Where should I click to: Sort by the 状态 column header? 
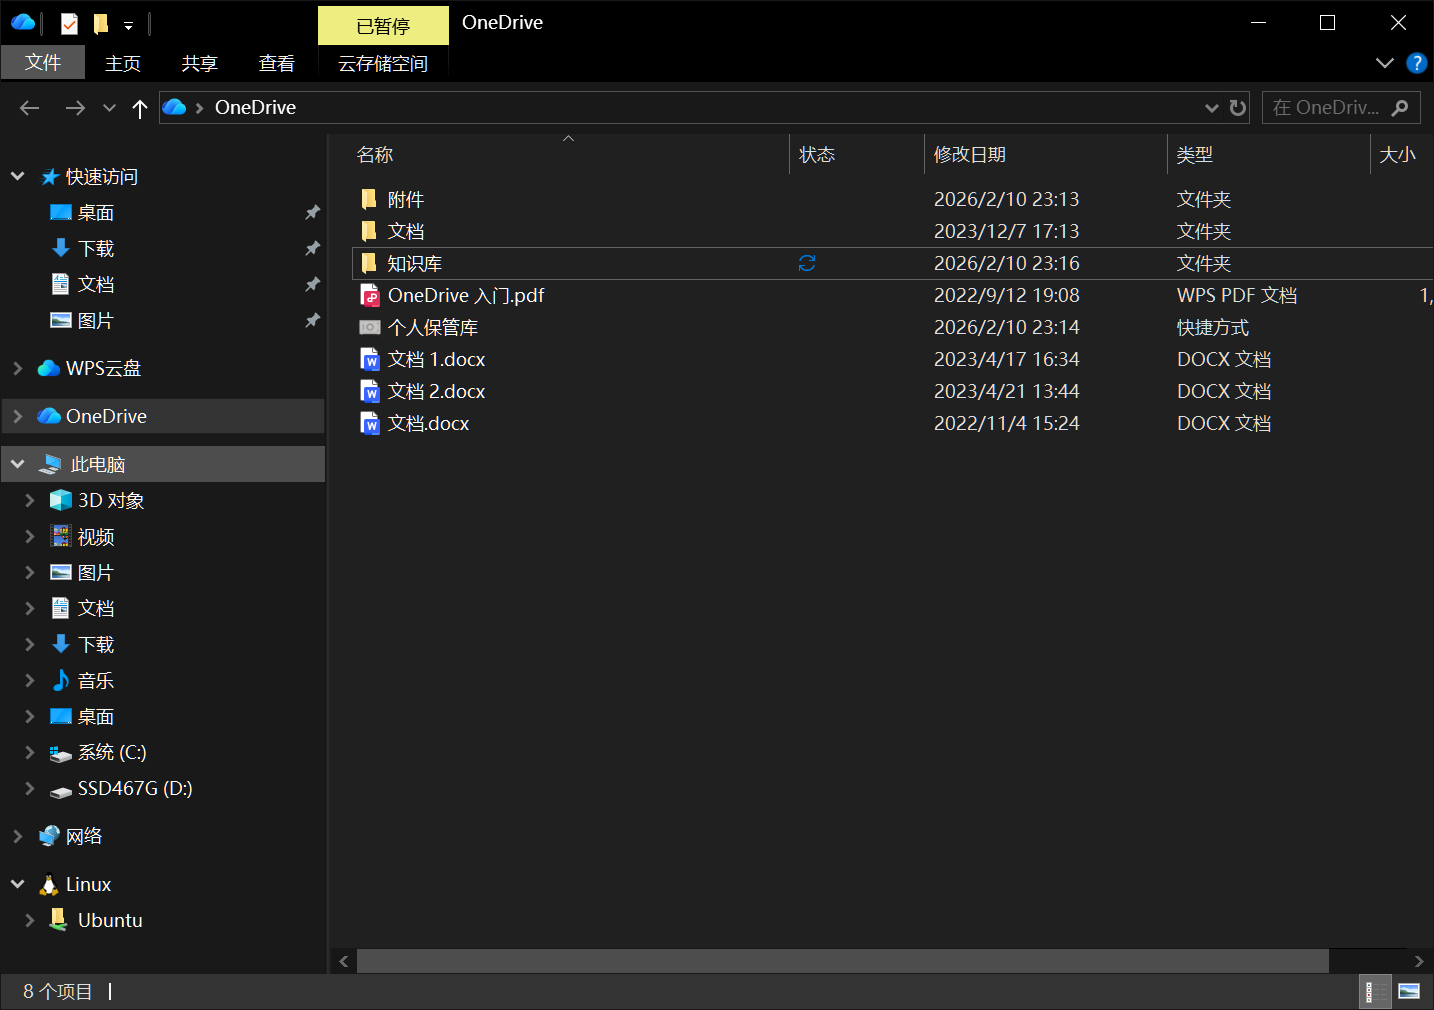click(857, 154)
